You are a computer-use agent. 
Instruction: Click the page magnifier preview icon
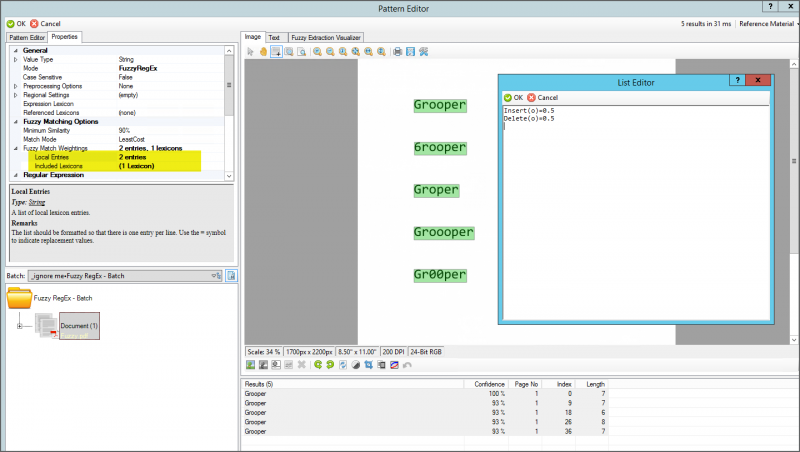(302, 52)
